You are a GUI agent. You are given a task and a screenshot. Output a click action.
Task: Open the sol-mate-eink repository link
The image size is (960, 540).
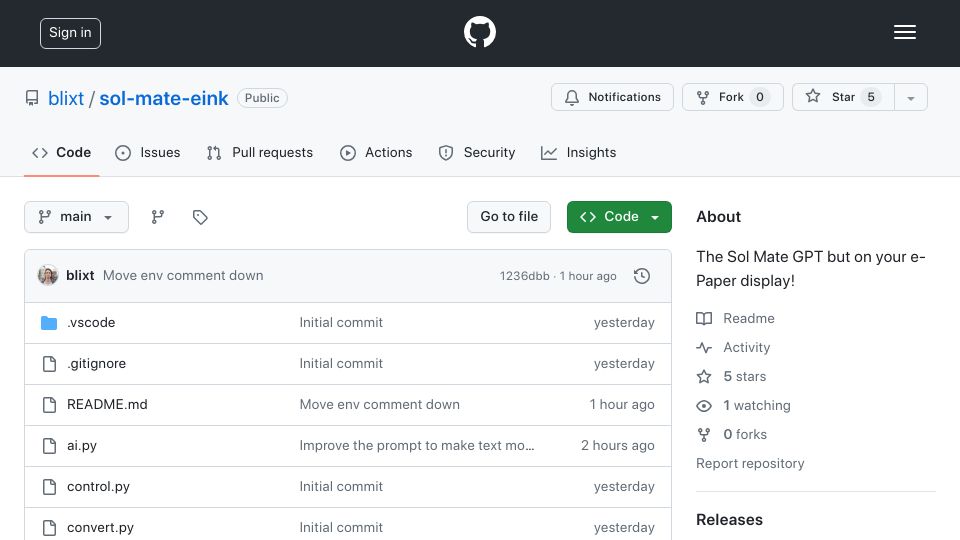(163, 98)
